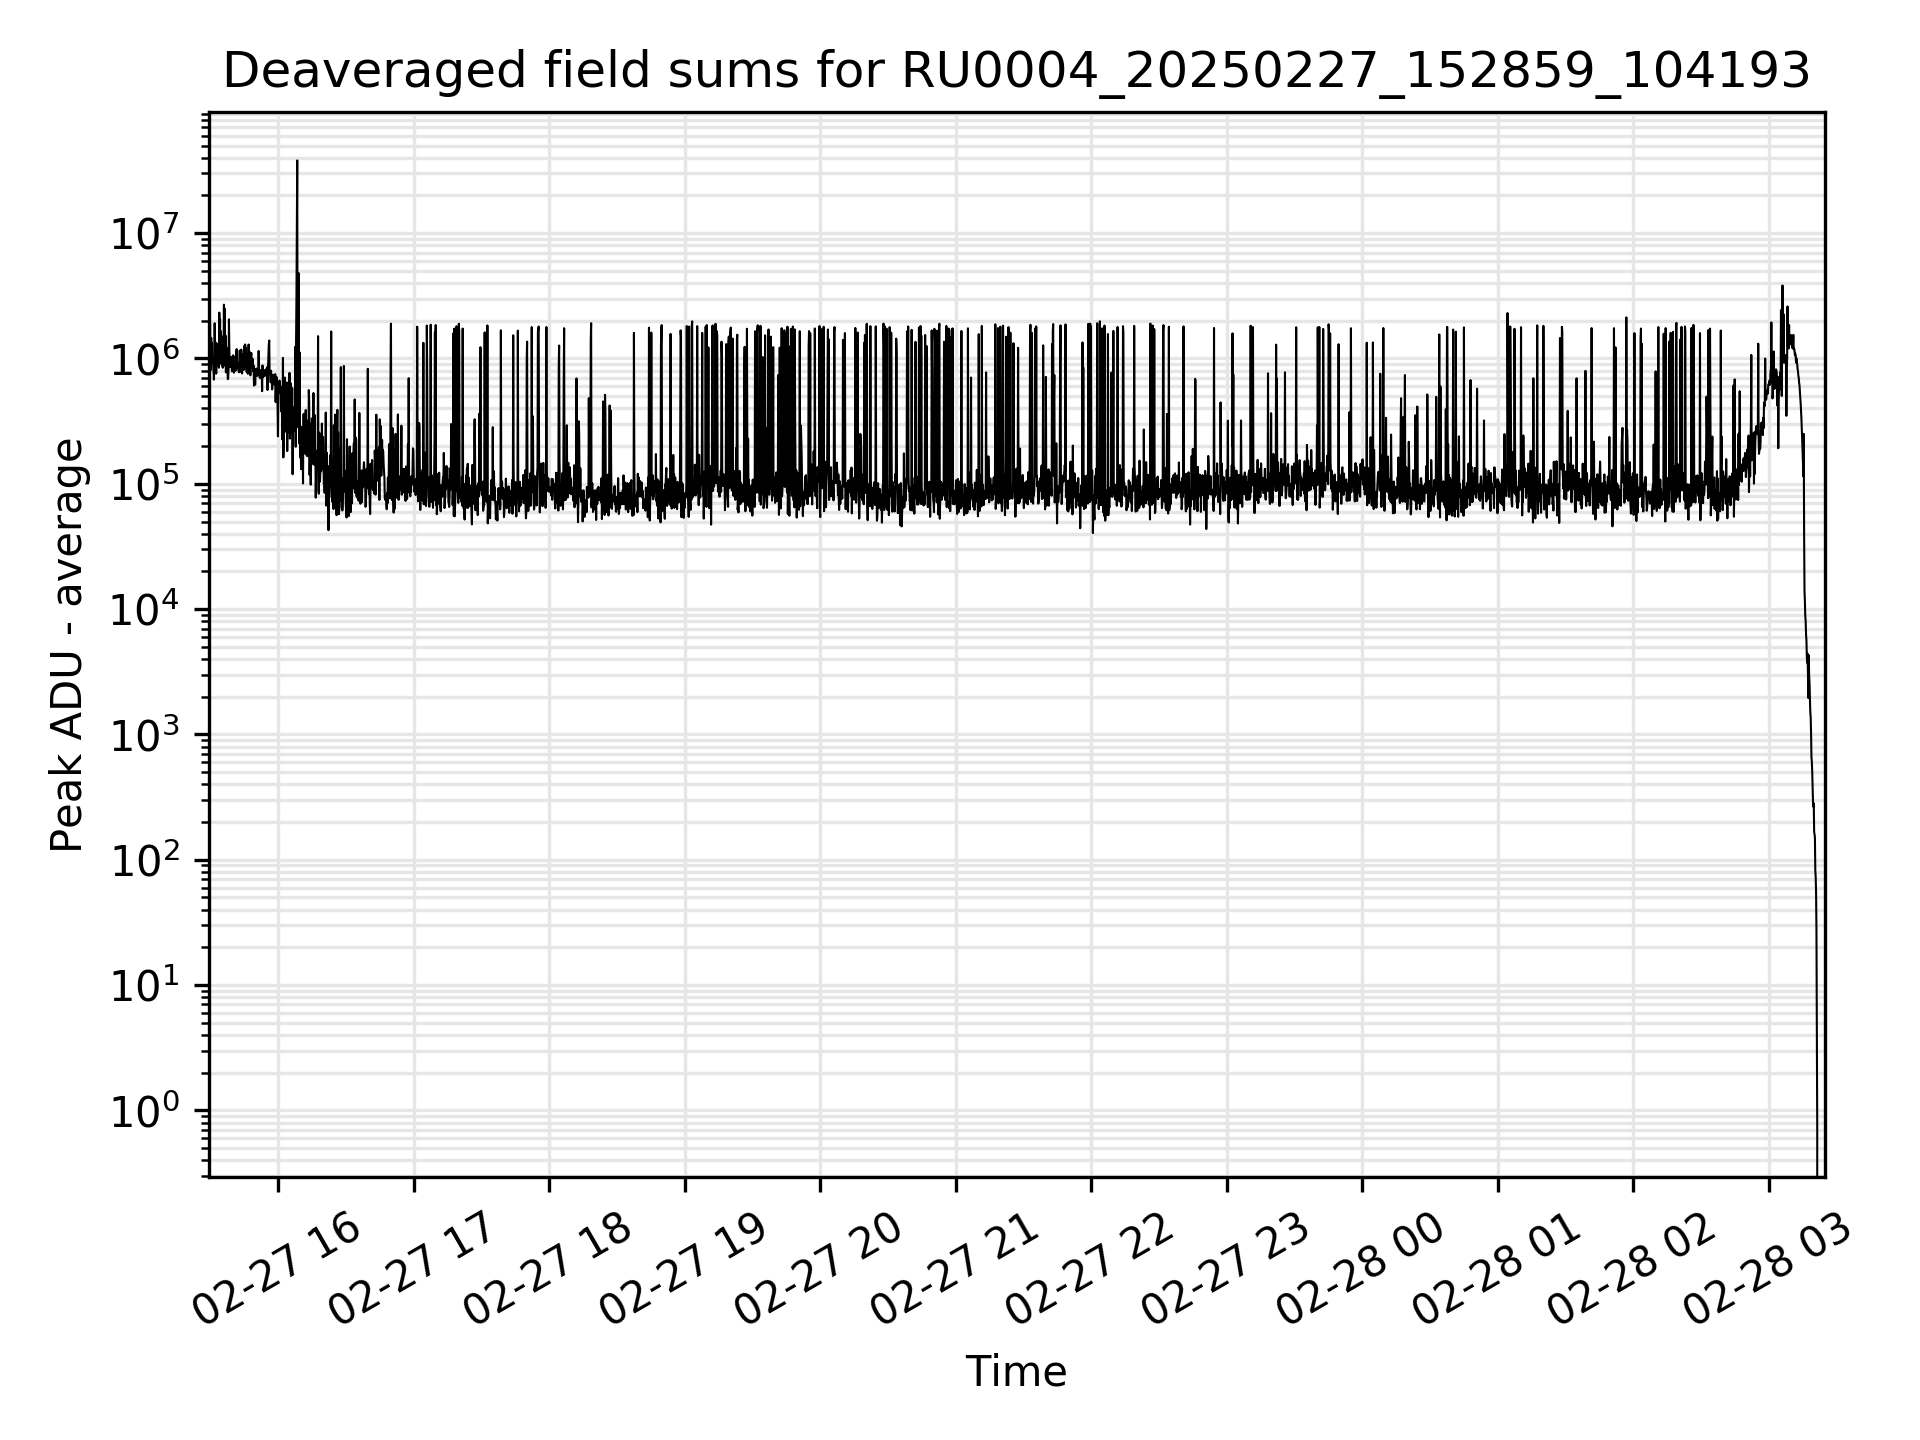Viewport: 1920px width, 1440px height.
Task: Click the x tick label '02-27 20'
Action: click(x=817, y=1267)
